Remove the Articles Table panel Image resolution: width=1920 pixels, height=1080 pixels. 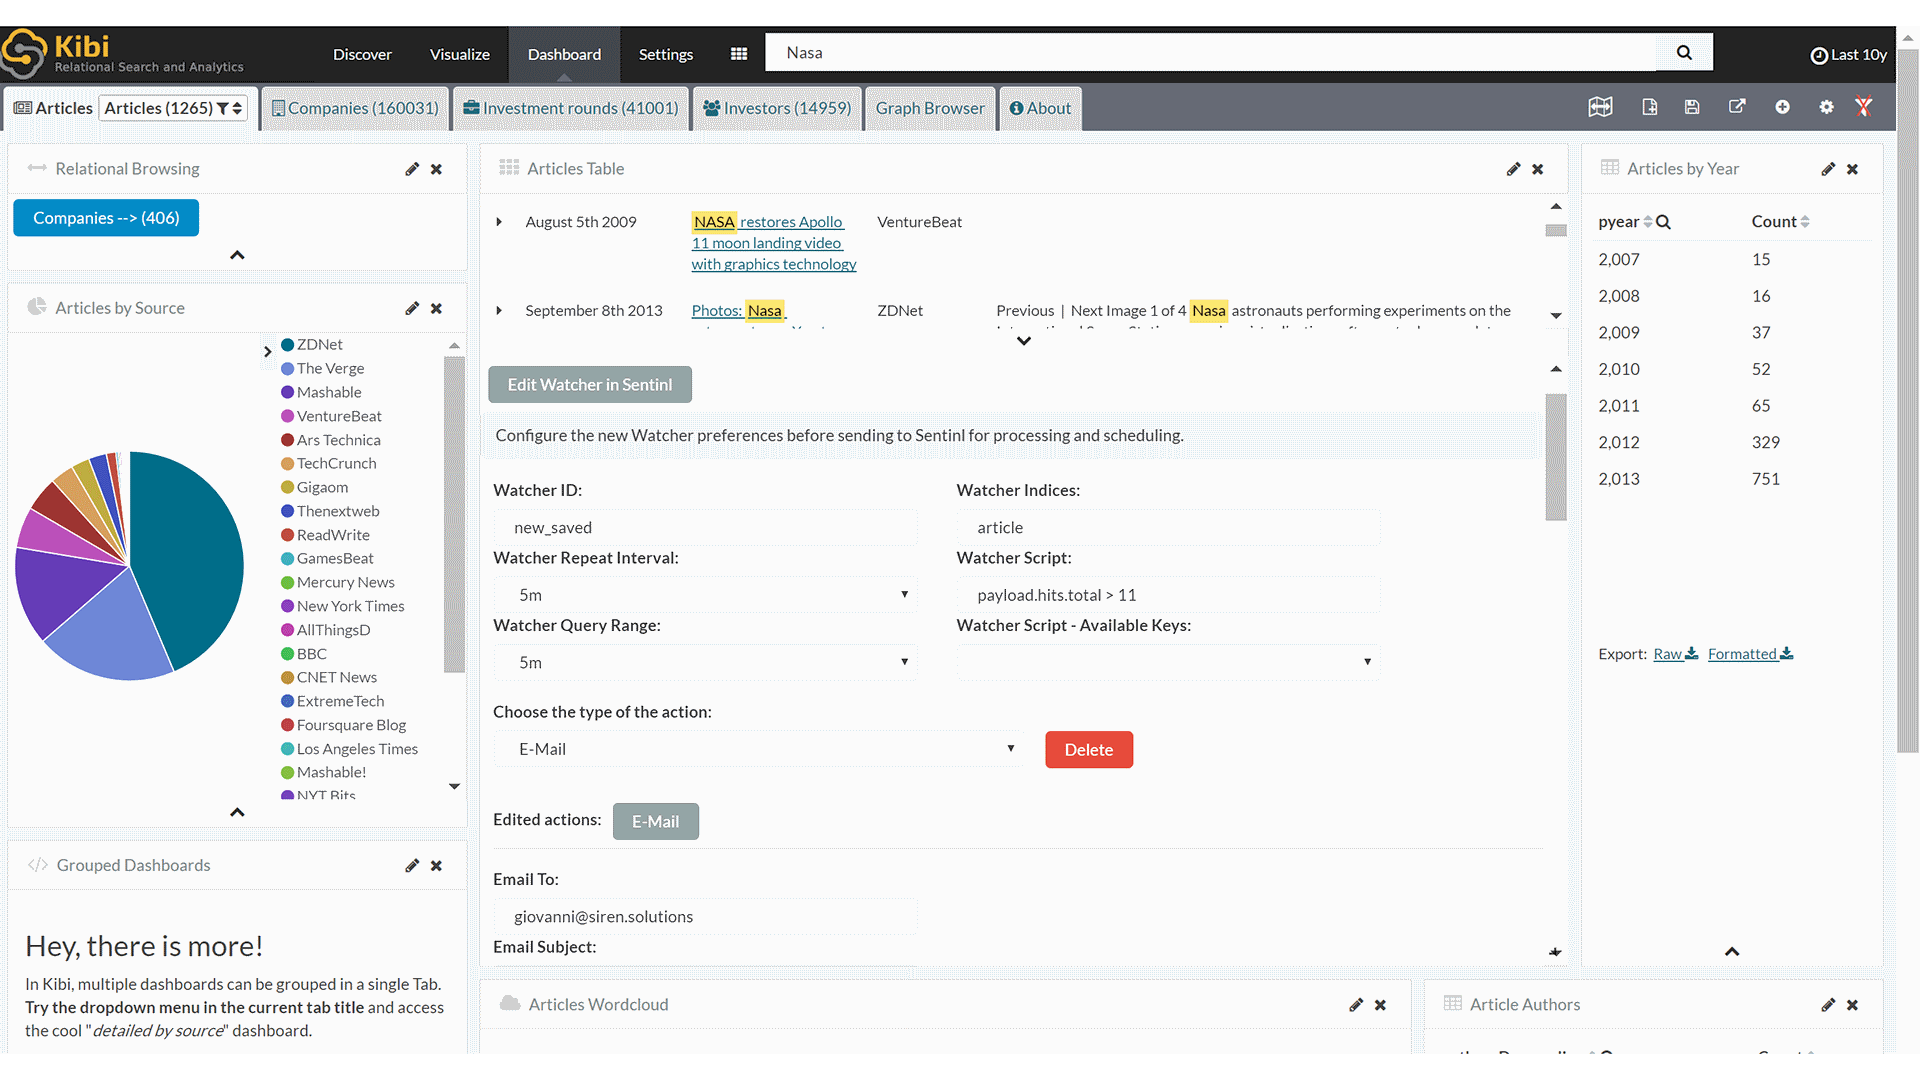pos(1538,169)
